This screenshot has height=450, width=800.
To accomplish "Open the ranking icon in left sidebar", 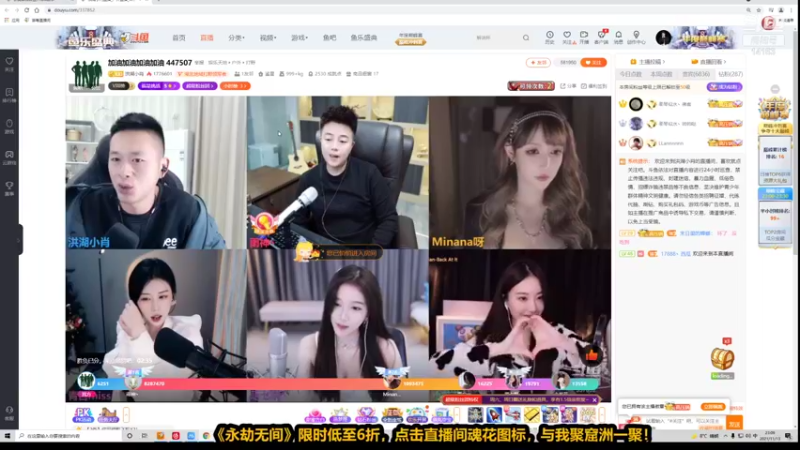I will [9, 95].
